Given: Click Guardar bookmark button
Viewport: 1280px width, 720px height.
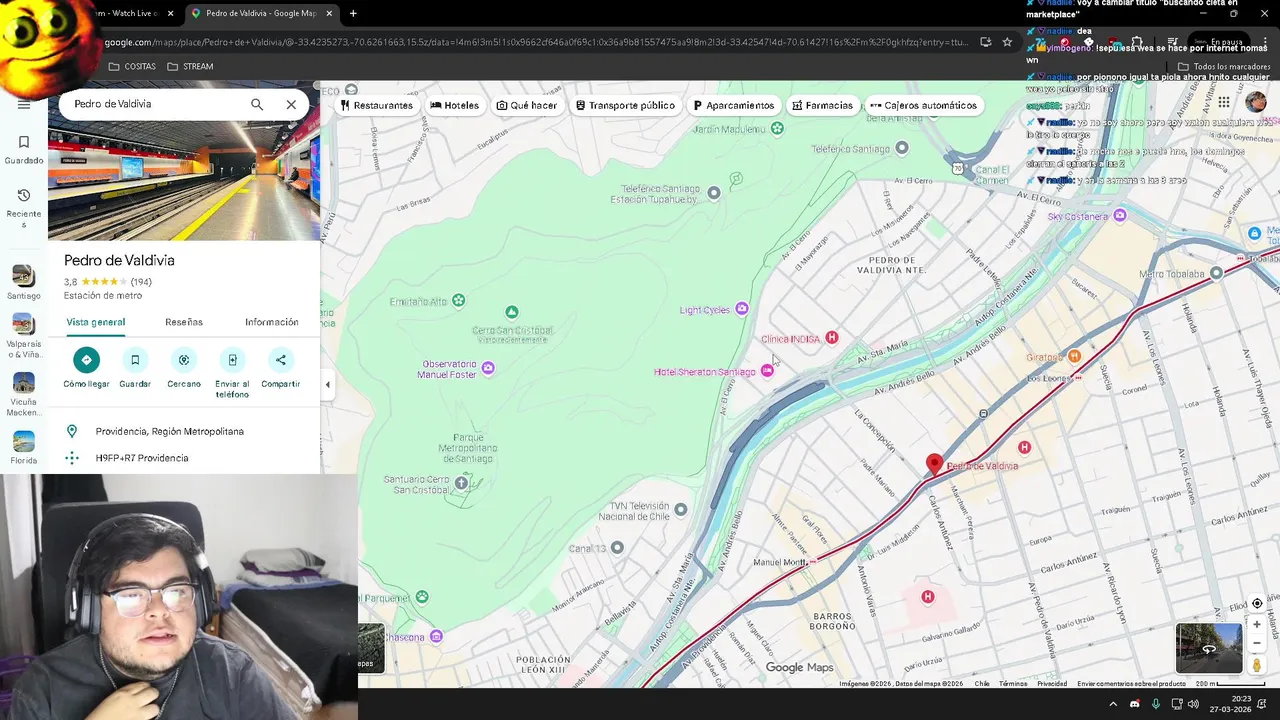Looking at the screenshot, I should [135, 360].
